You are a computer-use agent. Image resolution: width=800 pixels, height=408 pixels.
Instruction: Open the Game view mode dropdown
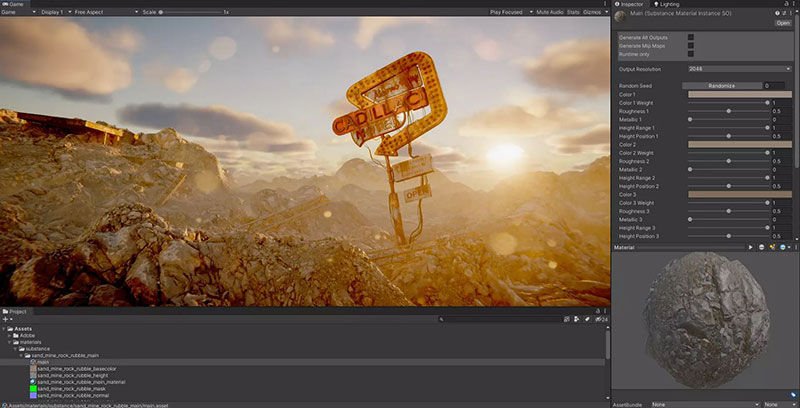click(19, 12)
